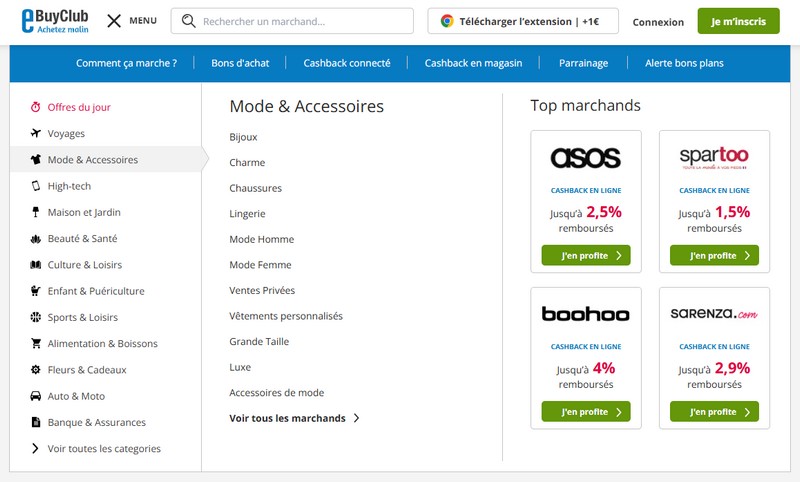800x482 pixels.
Task: Click Télécharger l'extension button
Action: click(523, 21)
